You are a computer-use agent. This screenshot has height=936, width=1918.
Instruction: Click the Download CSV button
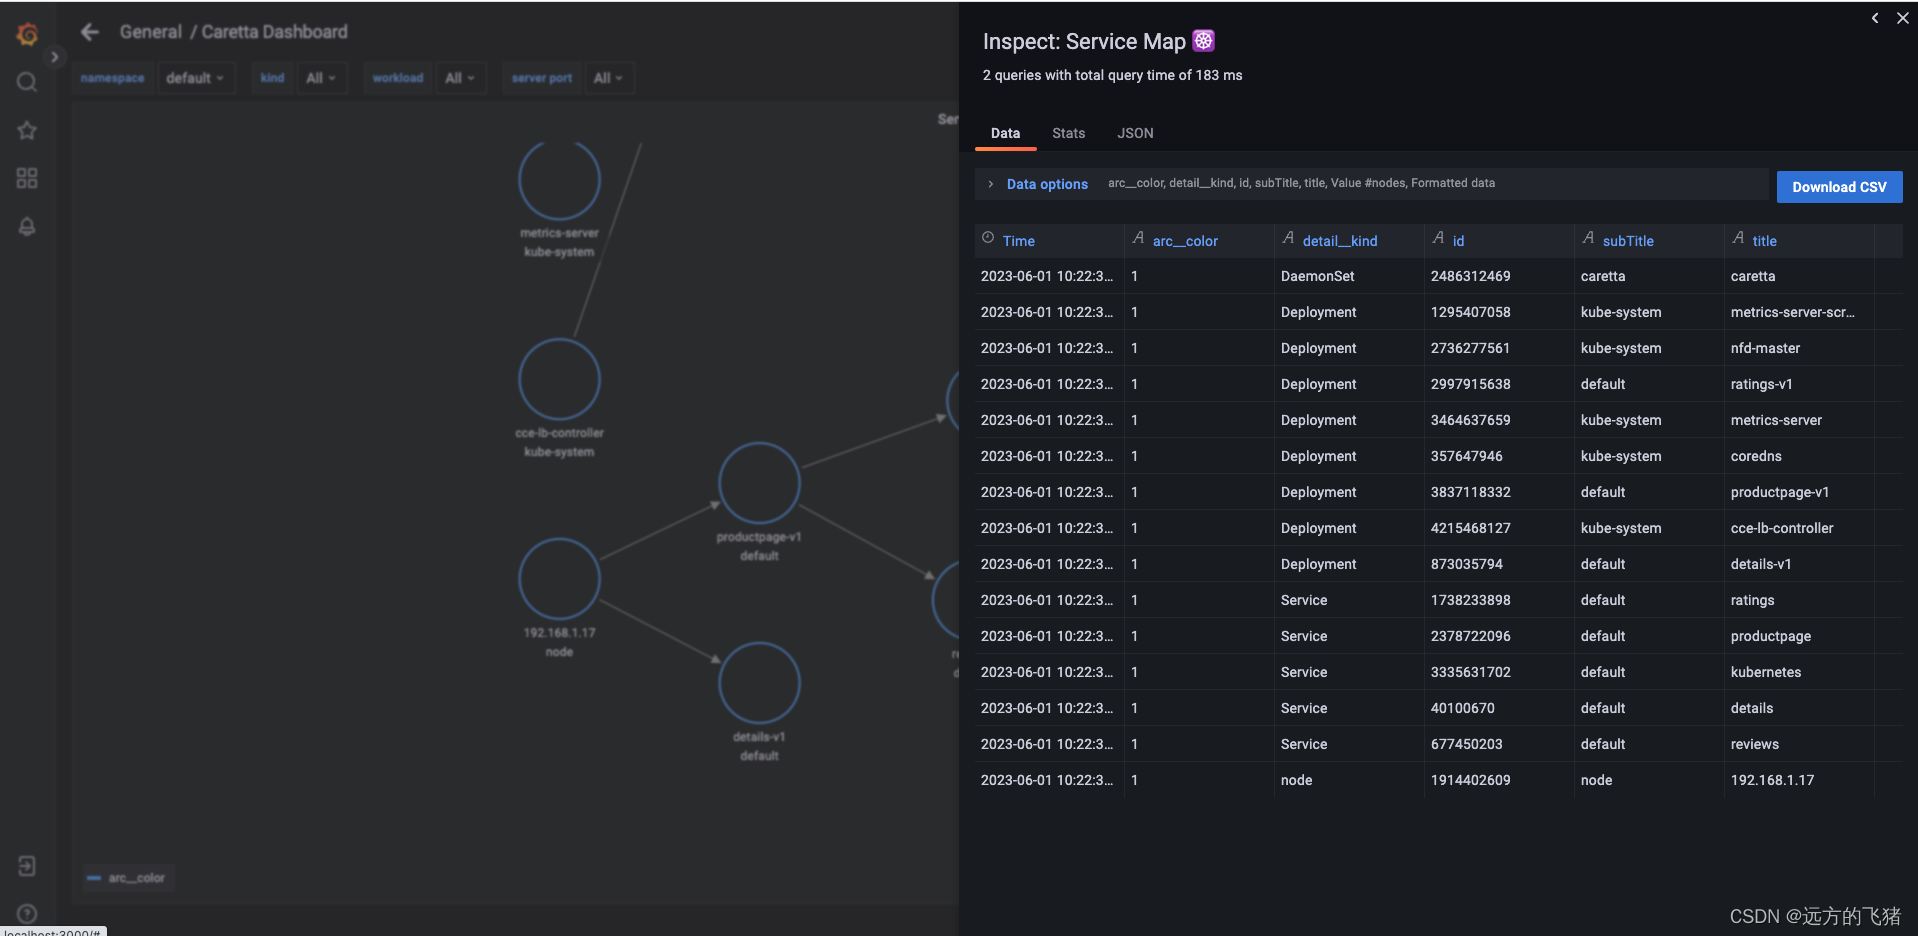coord(1839,187)
